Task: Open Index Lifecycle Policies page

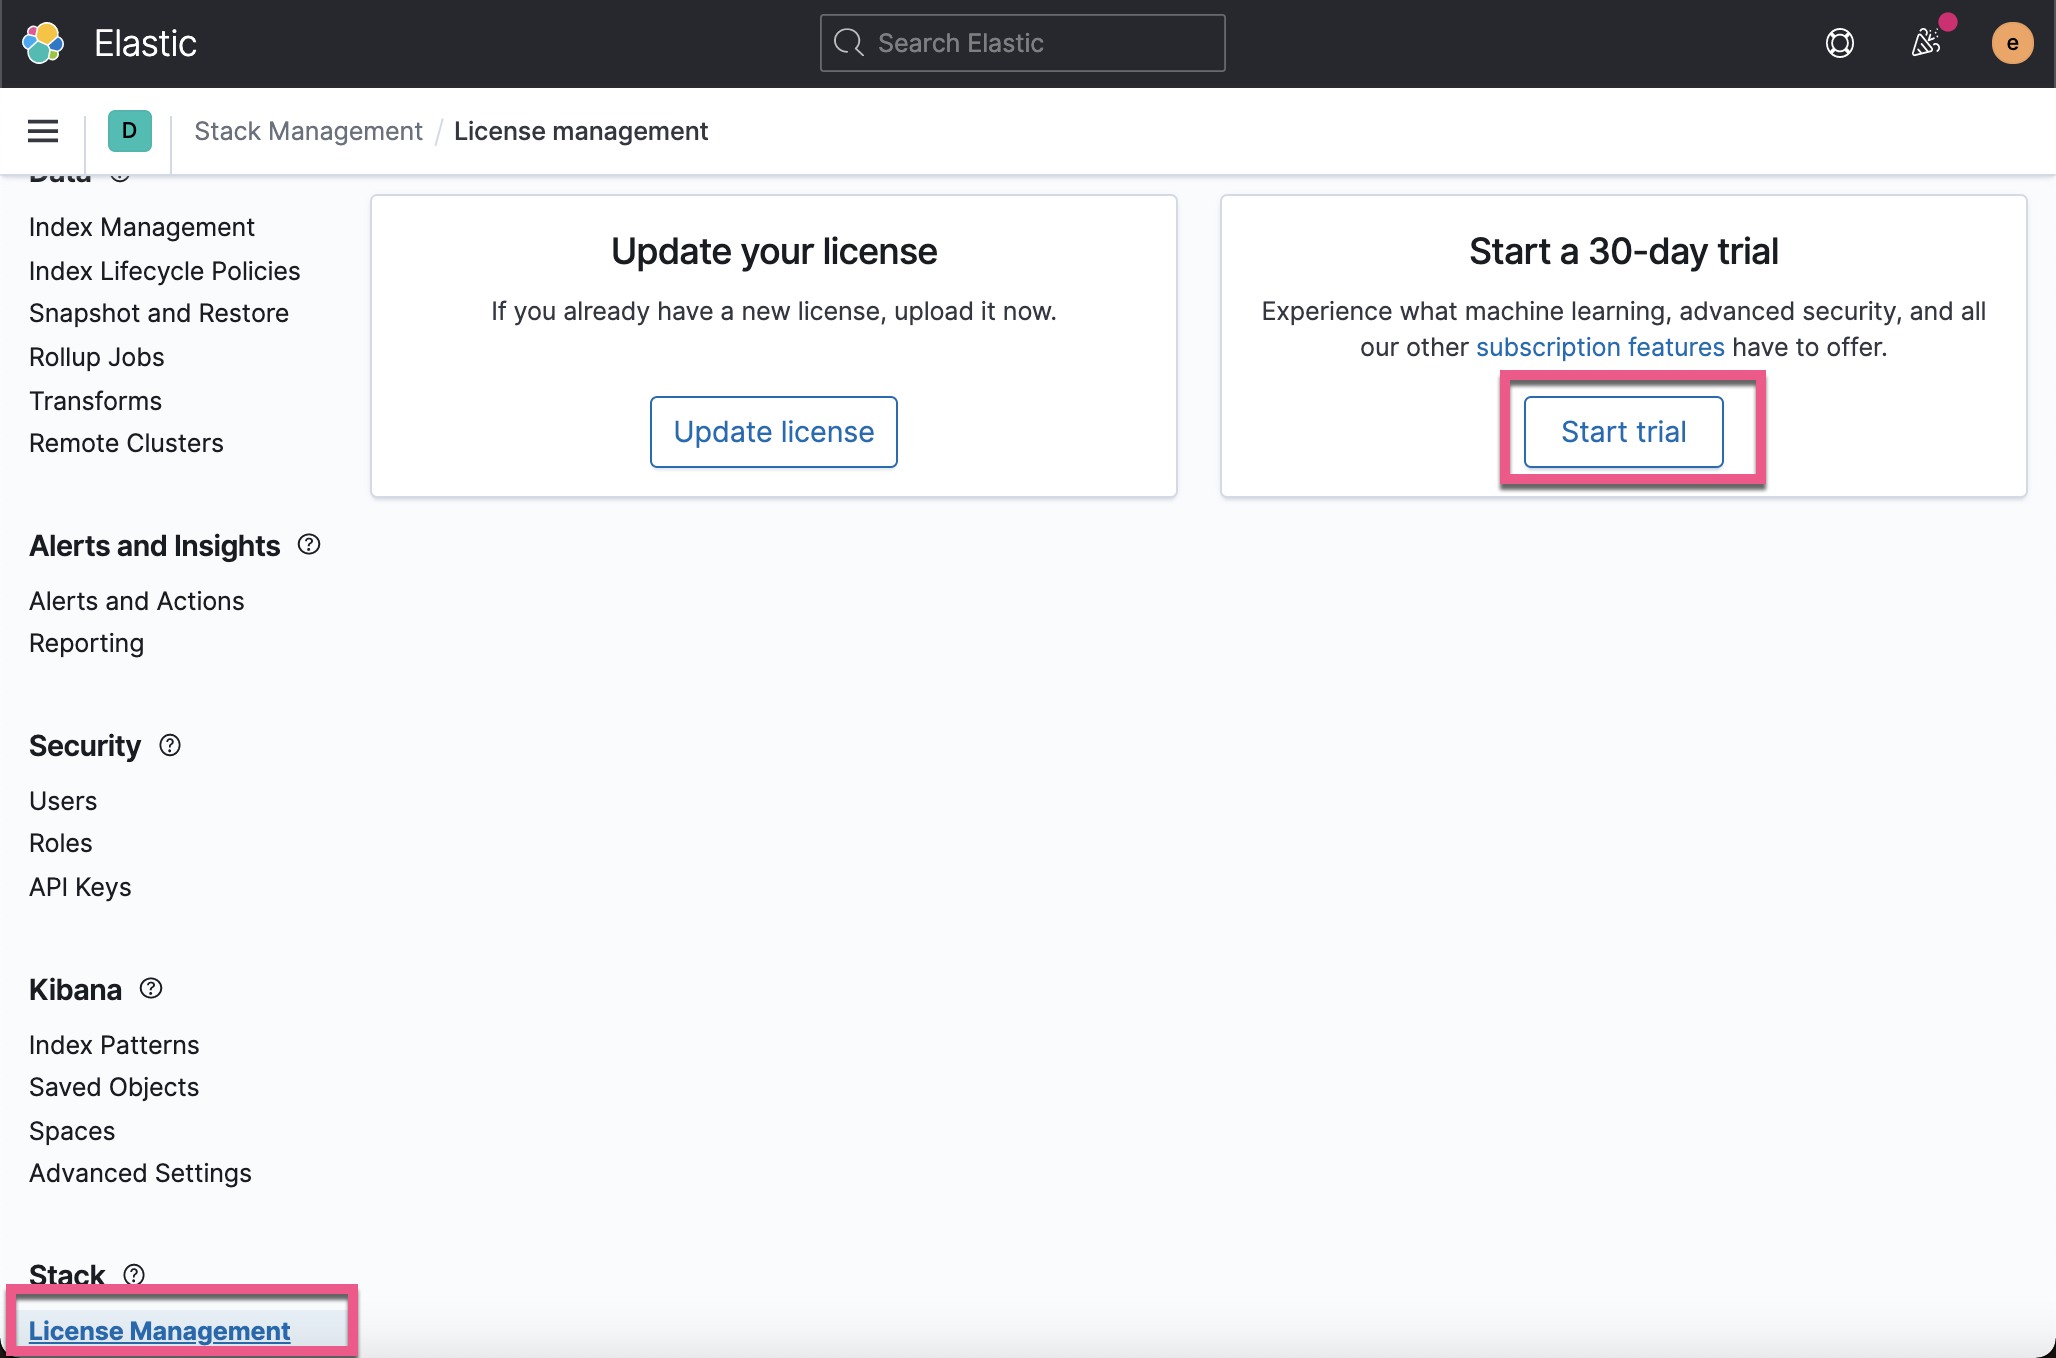Action: [x=164, y=270]
